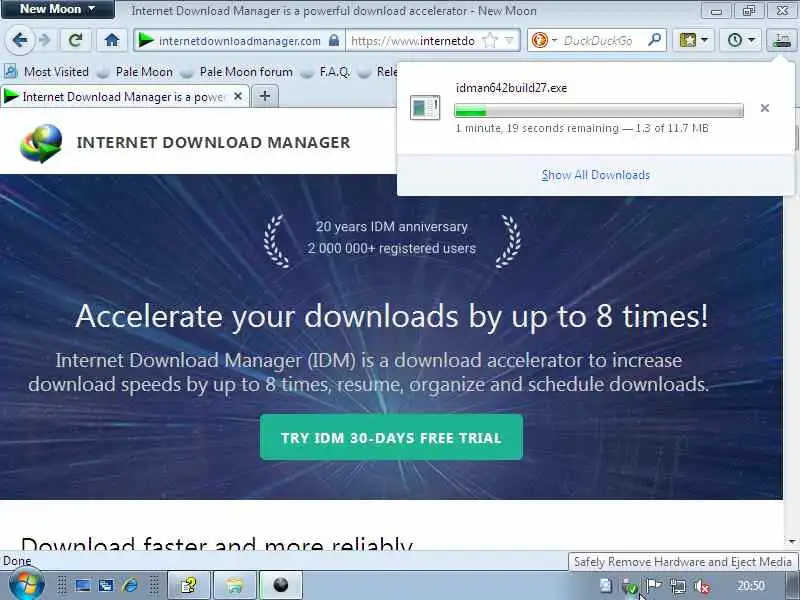Click the download progress bar
The image size is (800, 600).
598,110
